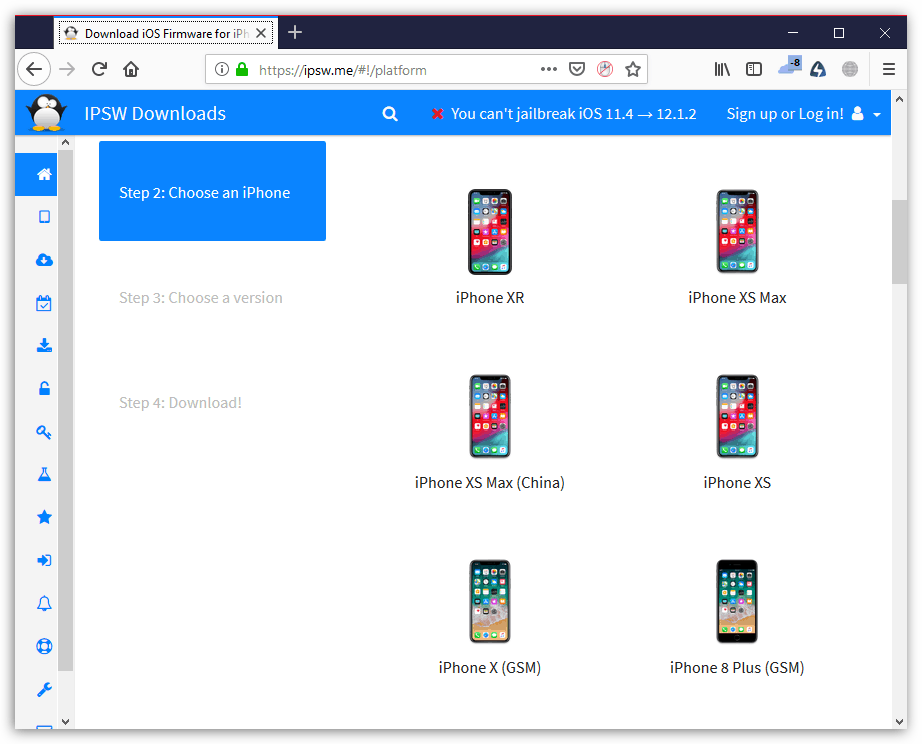Click the weather extension icon showing -8
Screen dimensions: 922x744
(x=789, y=65)
